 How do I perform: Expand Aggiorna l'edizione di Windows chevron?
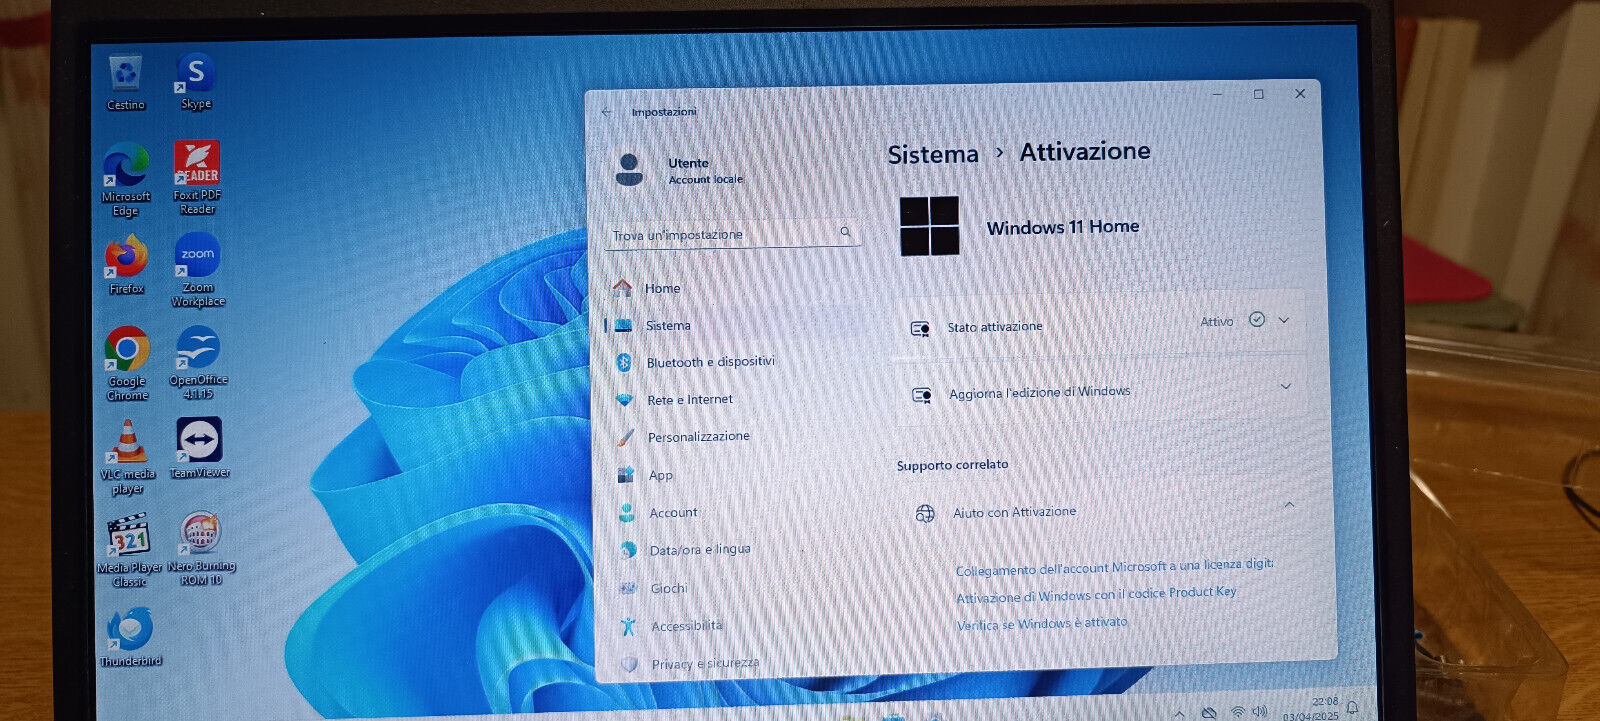click(x=1286, y=386)
